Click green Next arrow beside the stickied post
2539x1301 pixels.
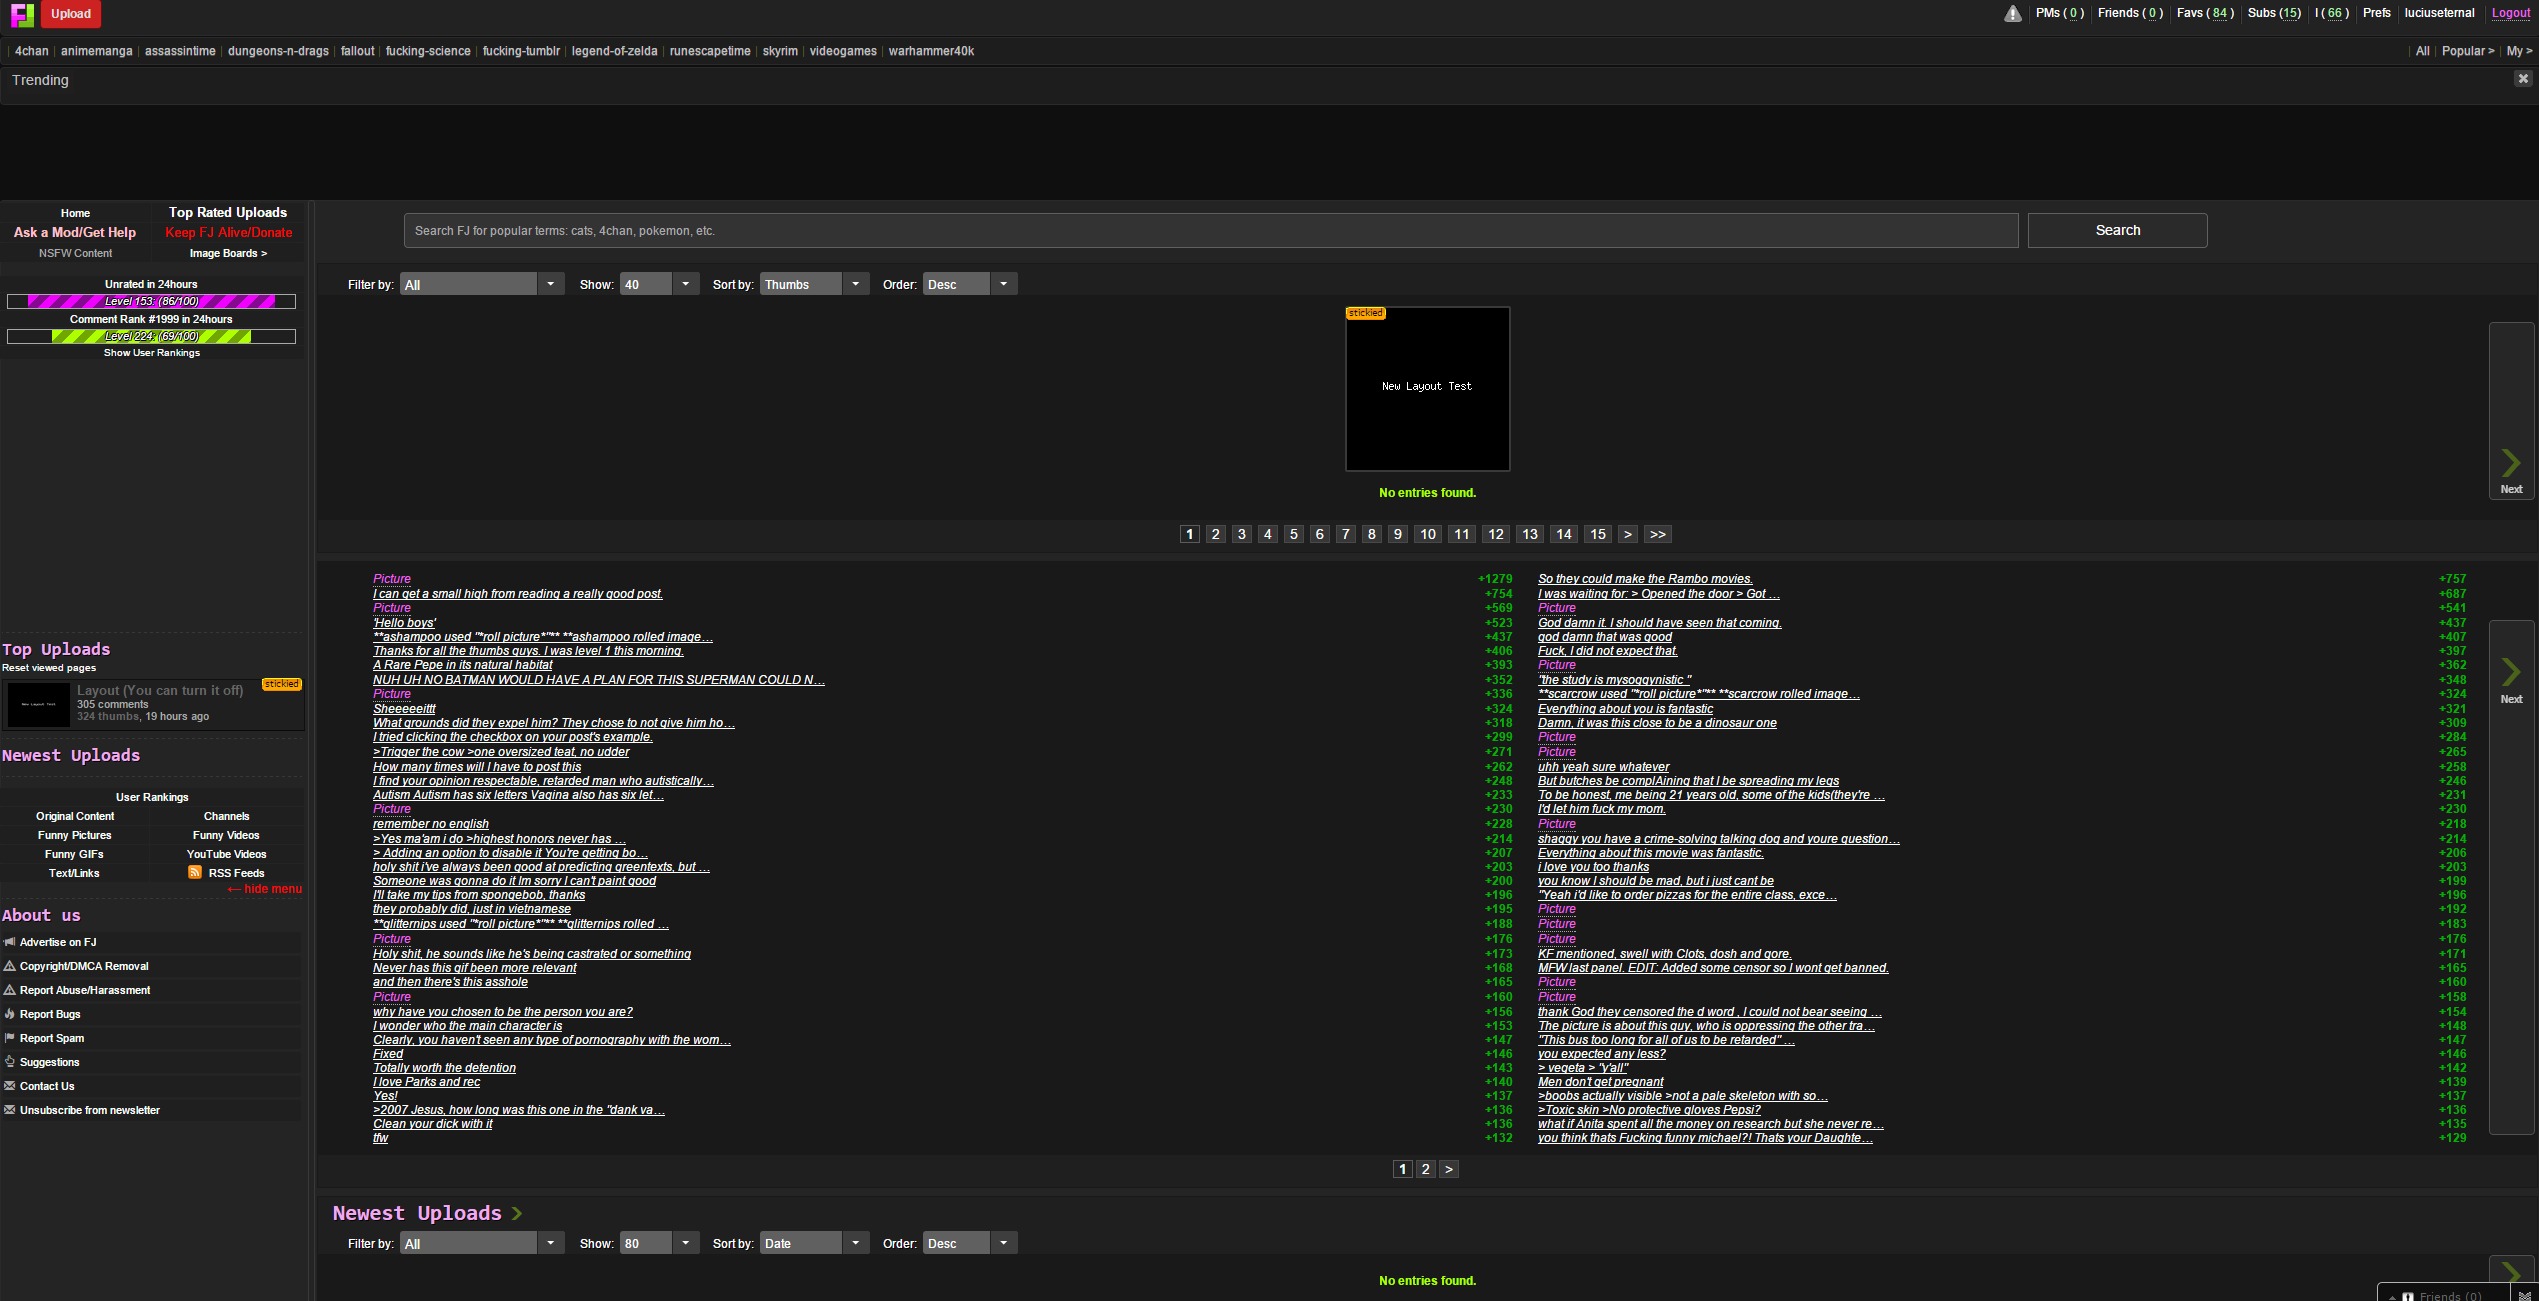coord(2511,465)
